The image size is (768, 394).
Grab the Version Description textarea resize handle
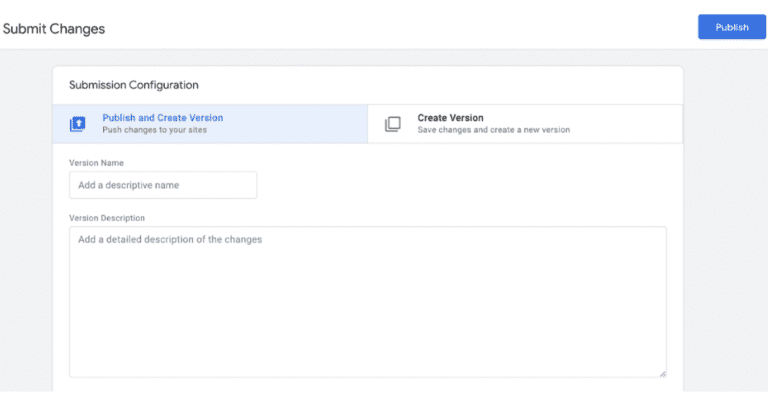(662, 373)
